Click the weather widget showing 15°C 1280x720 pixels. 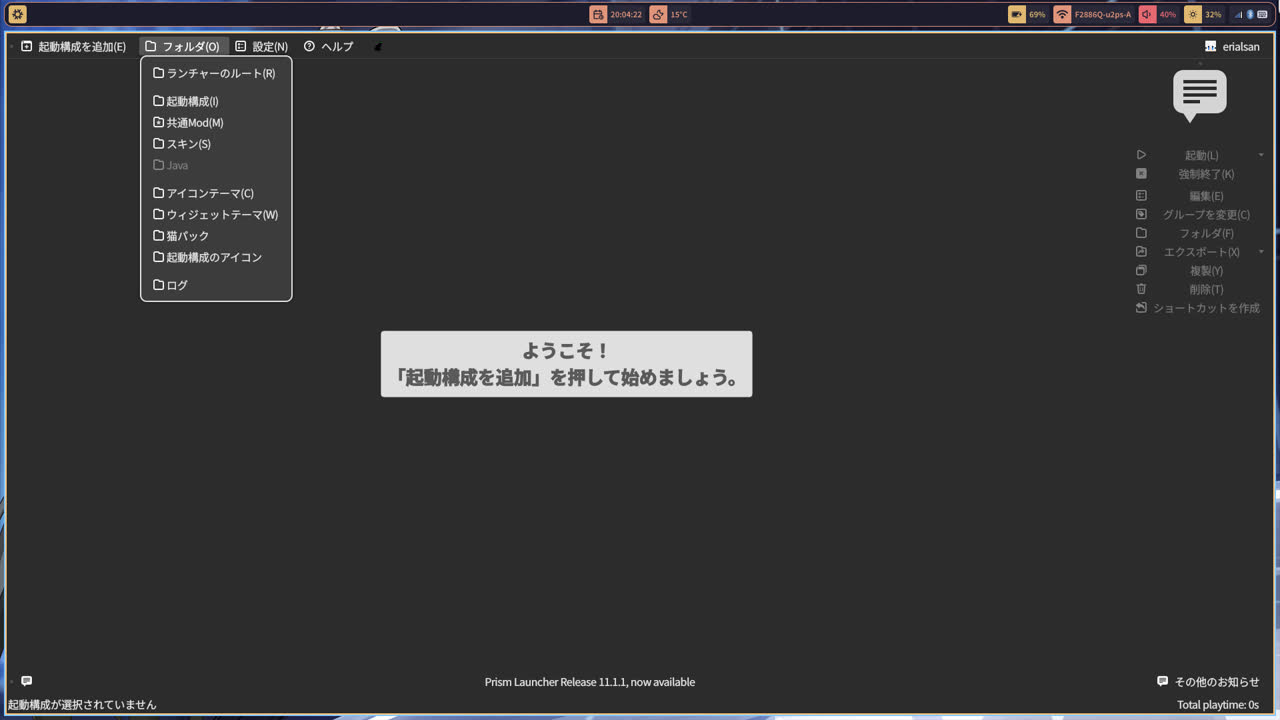[670, 14]
